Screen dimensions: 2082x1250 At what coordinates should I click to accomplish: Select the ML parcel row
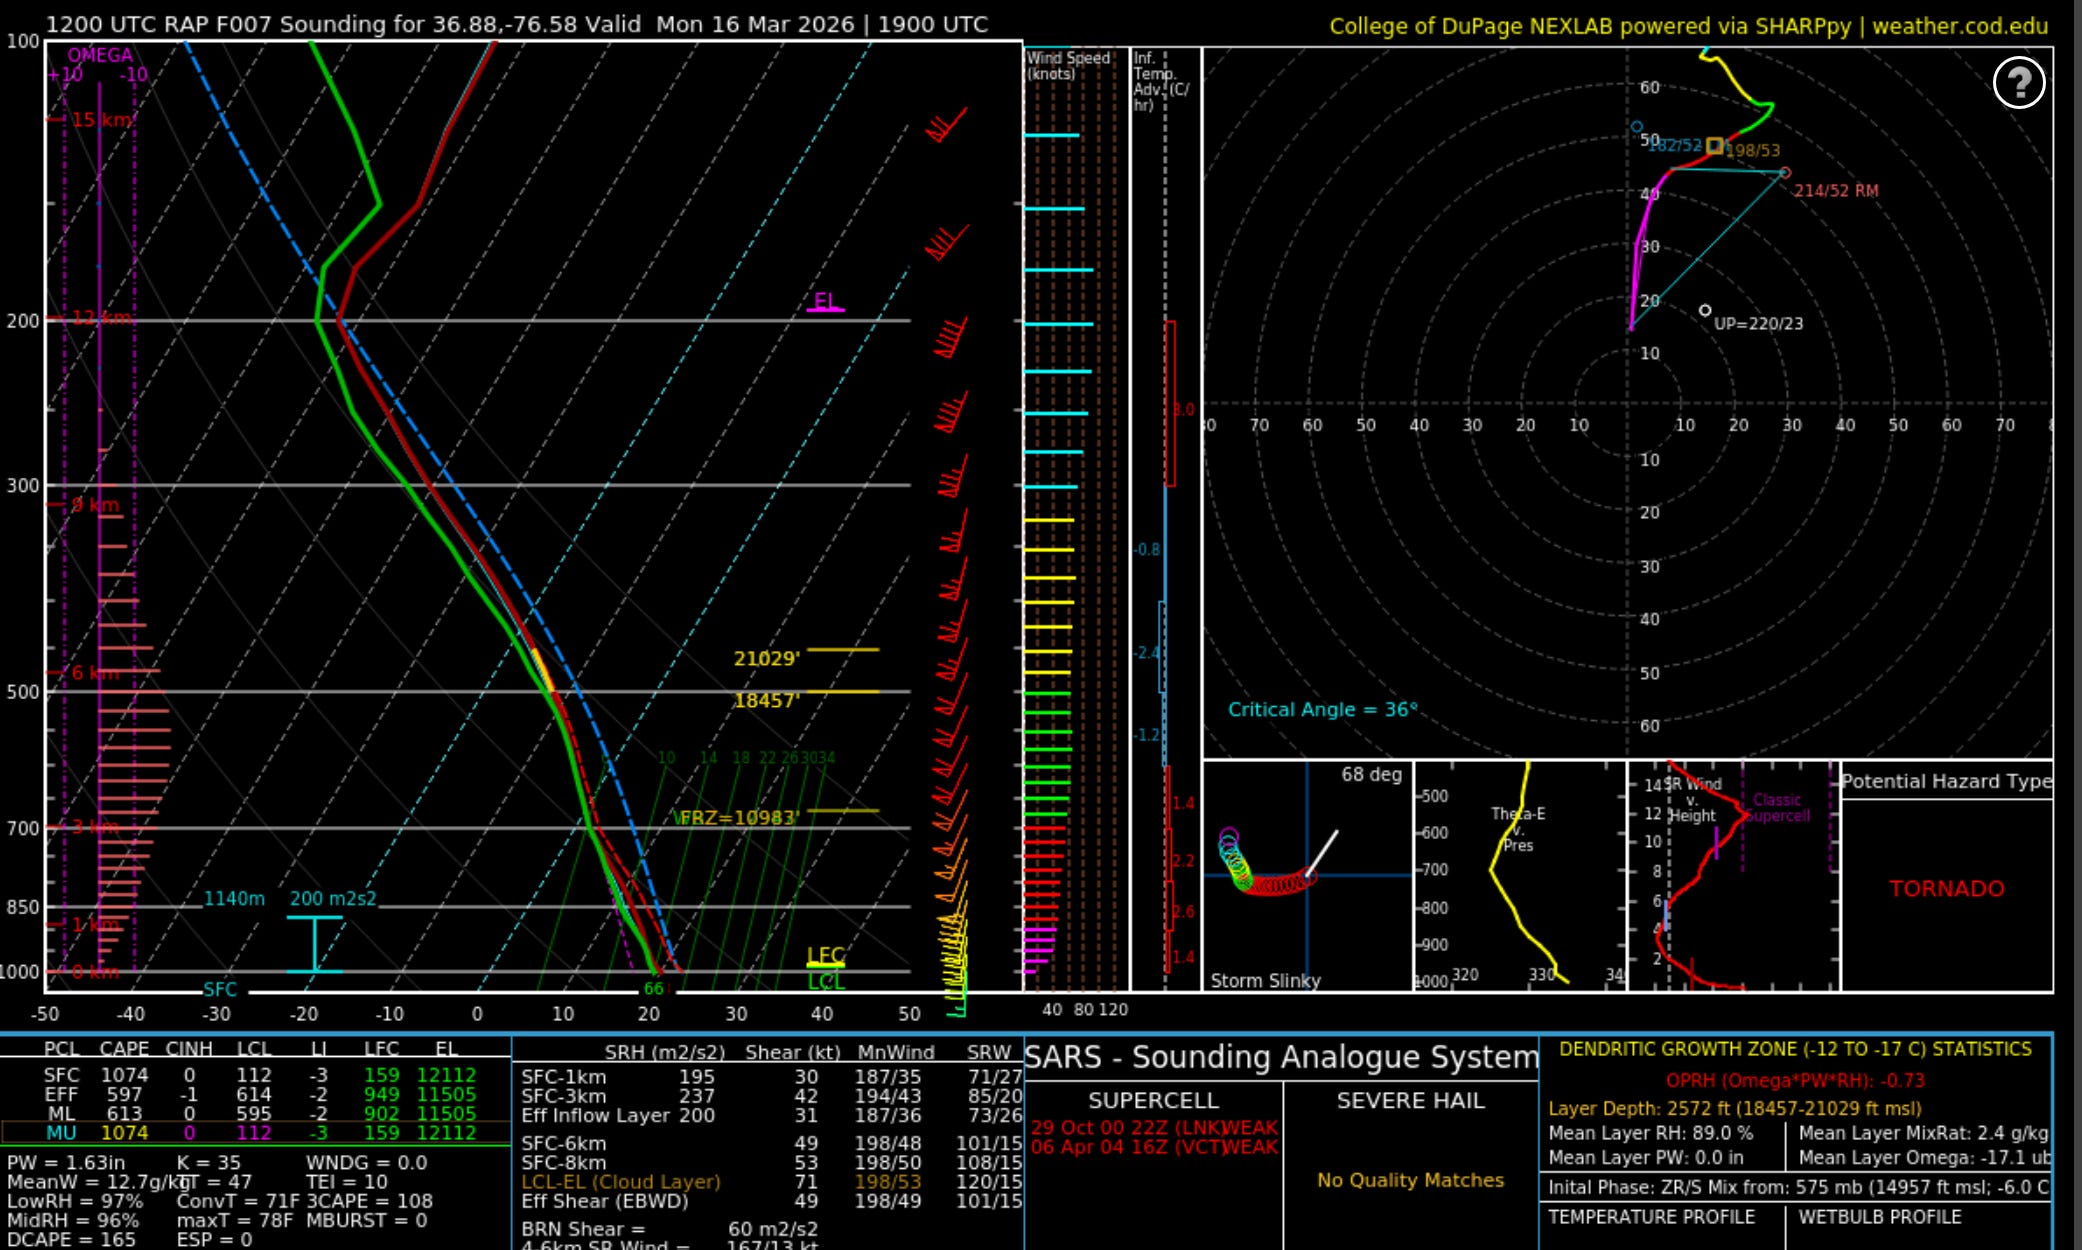pyautogui.click(x=255, y=1113)
